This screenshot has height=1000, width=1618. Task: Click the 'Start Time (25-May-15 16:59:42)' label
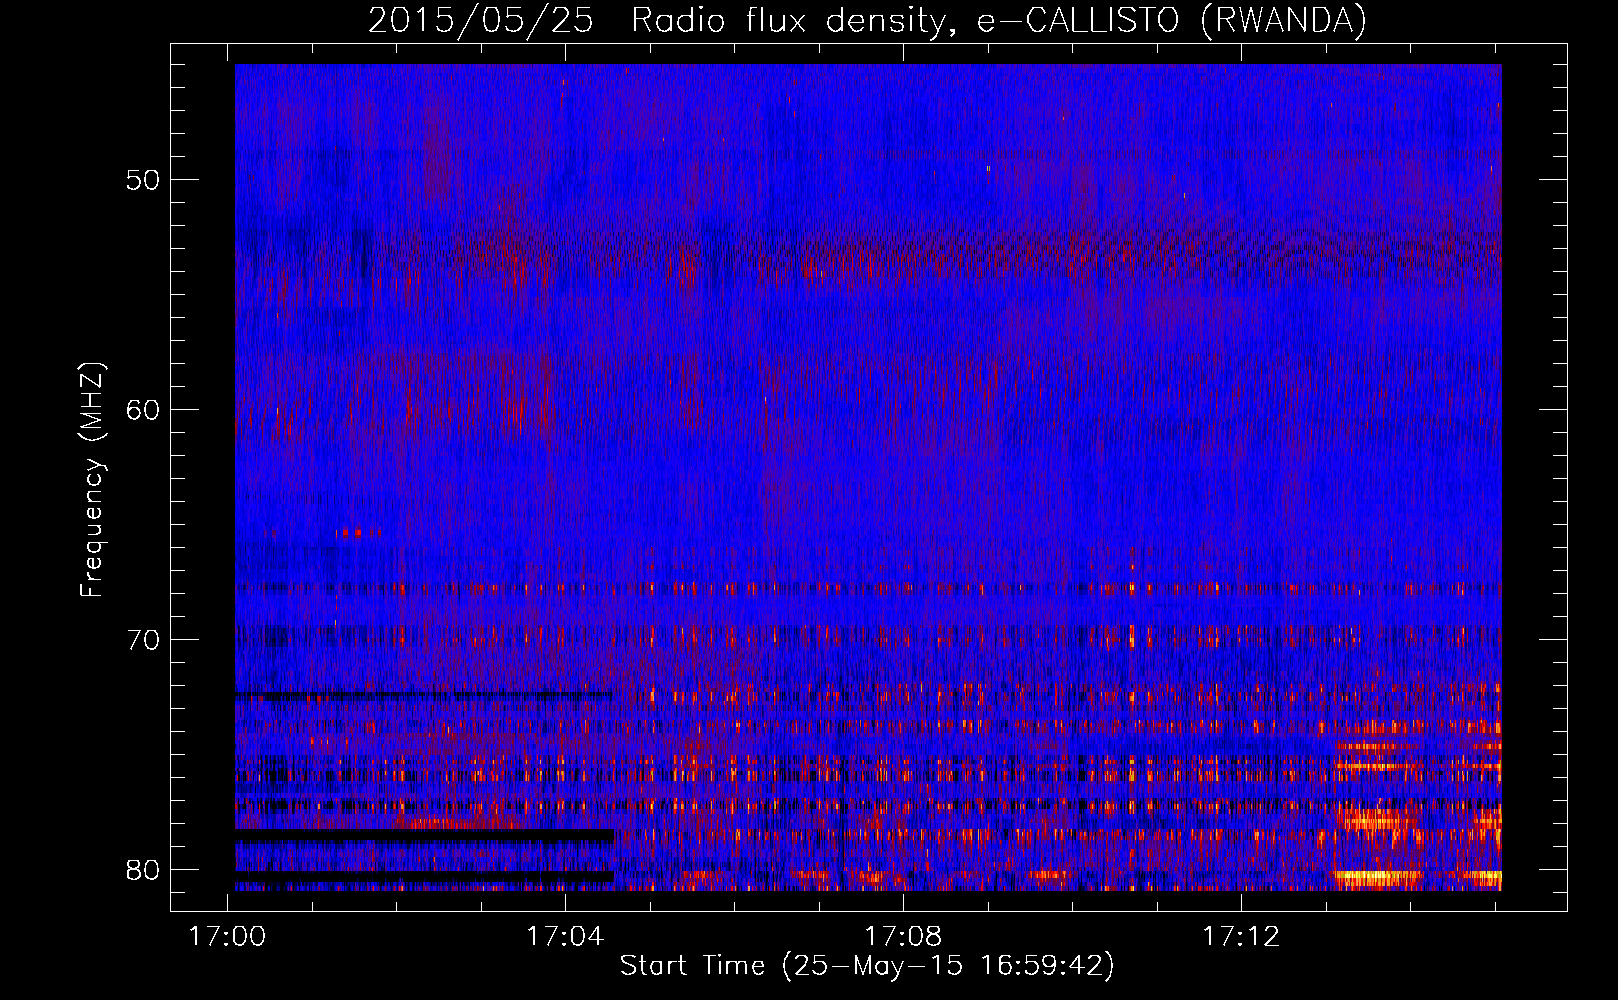click(867, 966)
